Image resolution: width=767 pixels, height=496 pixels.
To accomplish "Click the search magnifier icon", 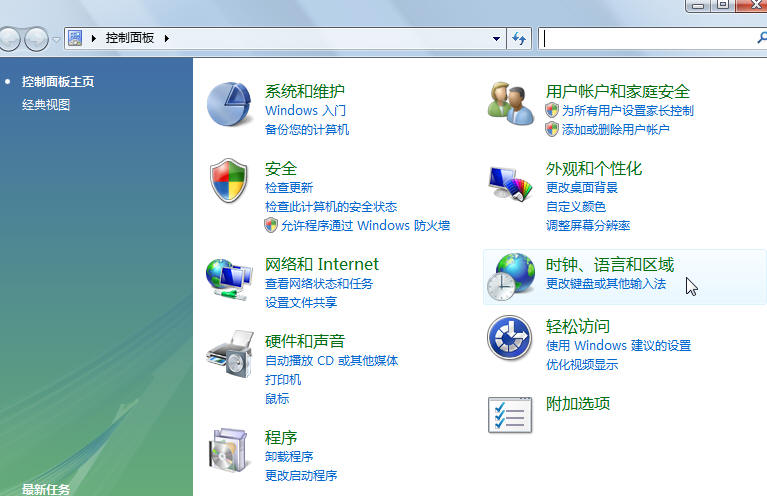I will (x=761, y=38).
